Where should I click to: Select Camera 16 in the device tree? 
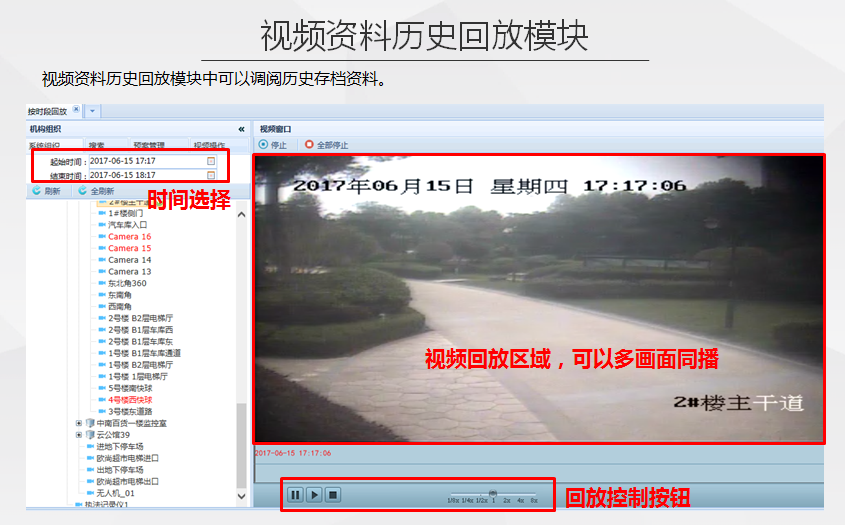[x=129, y=237]
